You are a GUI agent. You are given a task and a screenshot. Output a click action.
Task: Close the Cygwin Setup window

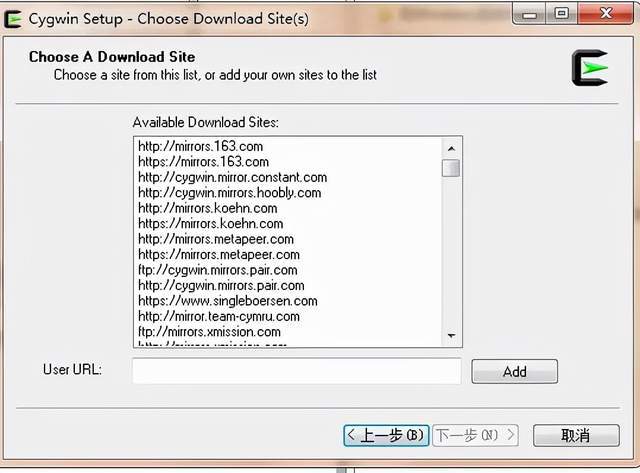pyautogui.click(x=606, y=14)
